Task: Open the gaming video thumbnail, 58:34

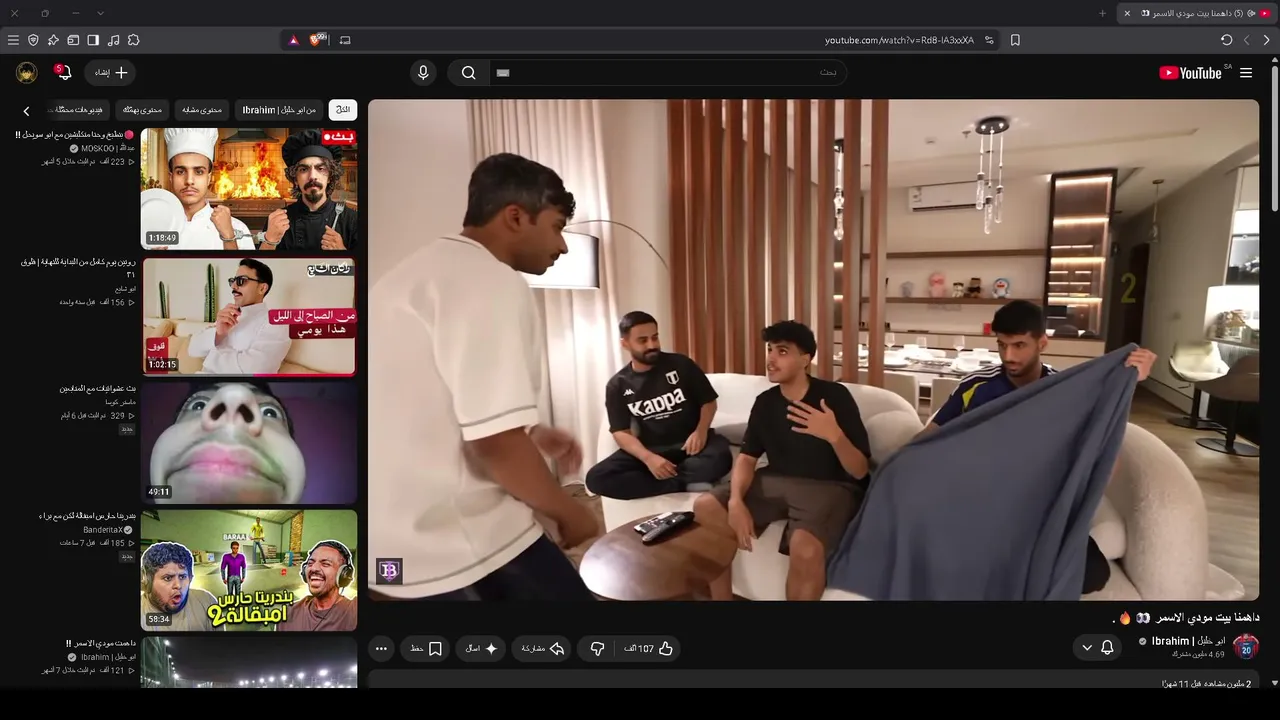Action: pyautogui.click(x=249, y=570)
